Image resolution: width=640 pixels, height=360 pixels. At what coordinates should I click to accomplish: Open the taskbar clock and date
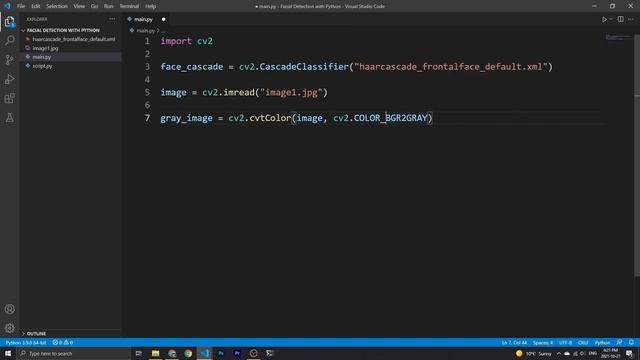coord(610,353)
